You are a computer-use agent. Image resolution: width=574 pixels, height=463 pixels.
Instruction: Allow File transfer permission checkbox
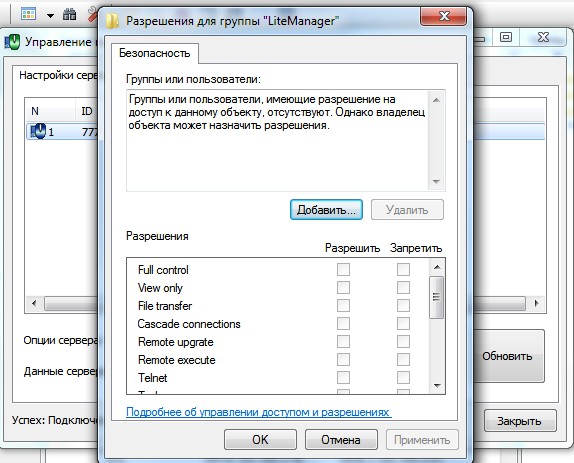click(x=343, y=306)
